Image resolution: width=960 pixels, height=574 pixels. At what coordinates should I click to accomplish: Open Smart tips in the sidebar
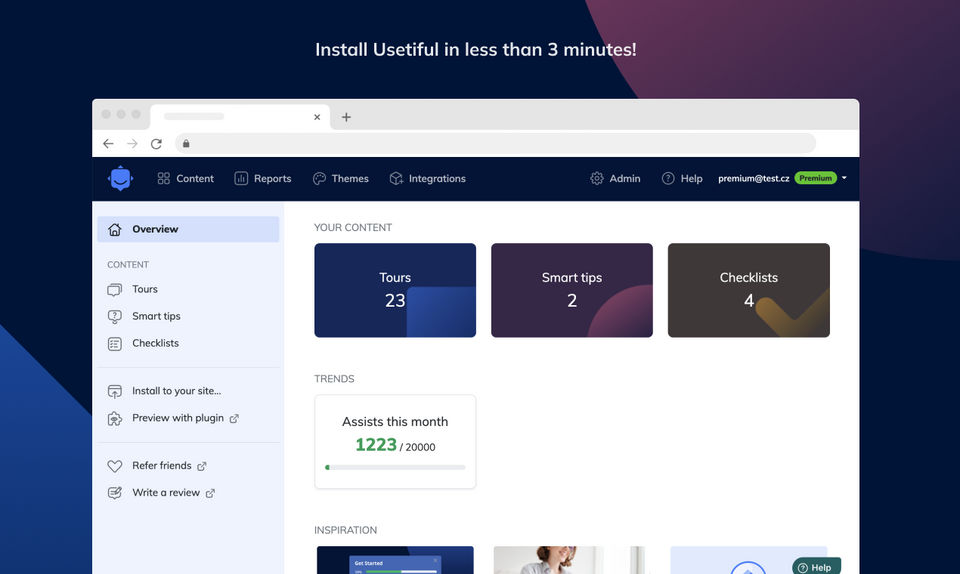point(156,316)
